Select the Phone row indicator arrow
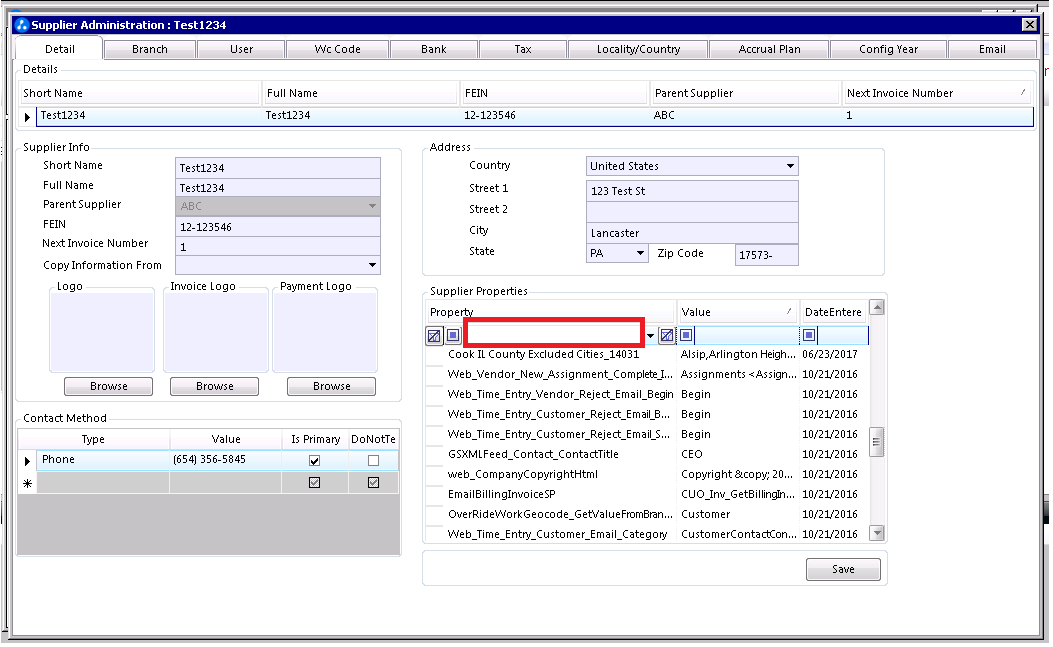This screenshot has width=1053, height=647. tap(27, 462)
